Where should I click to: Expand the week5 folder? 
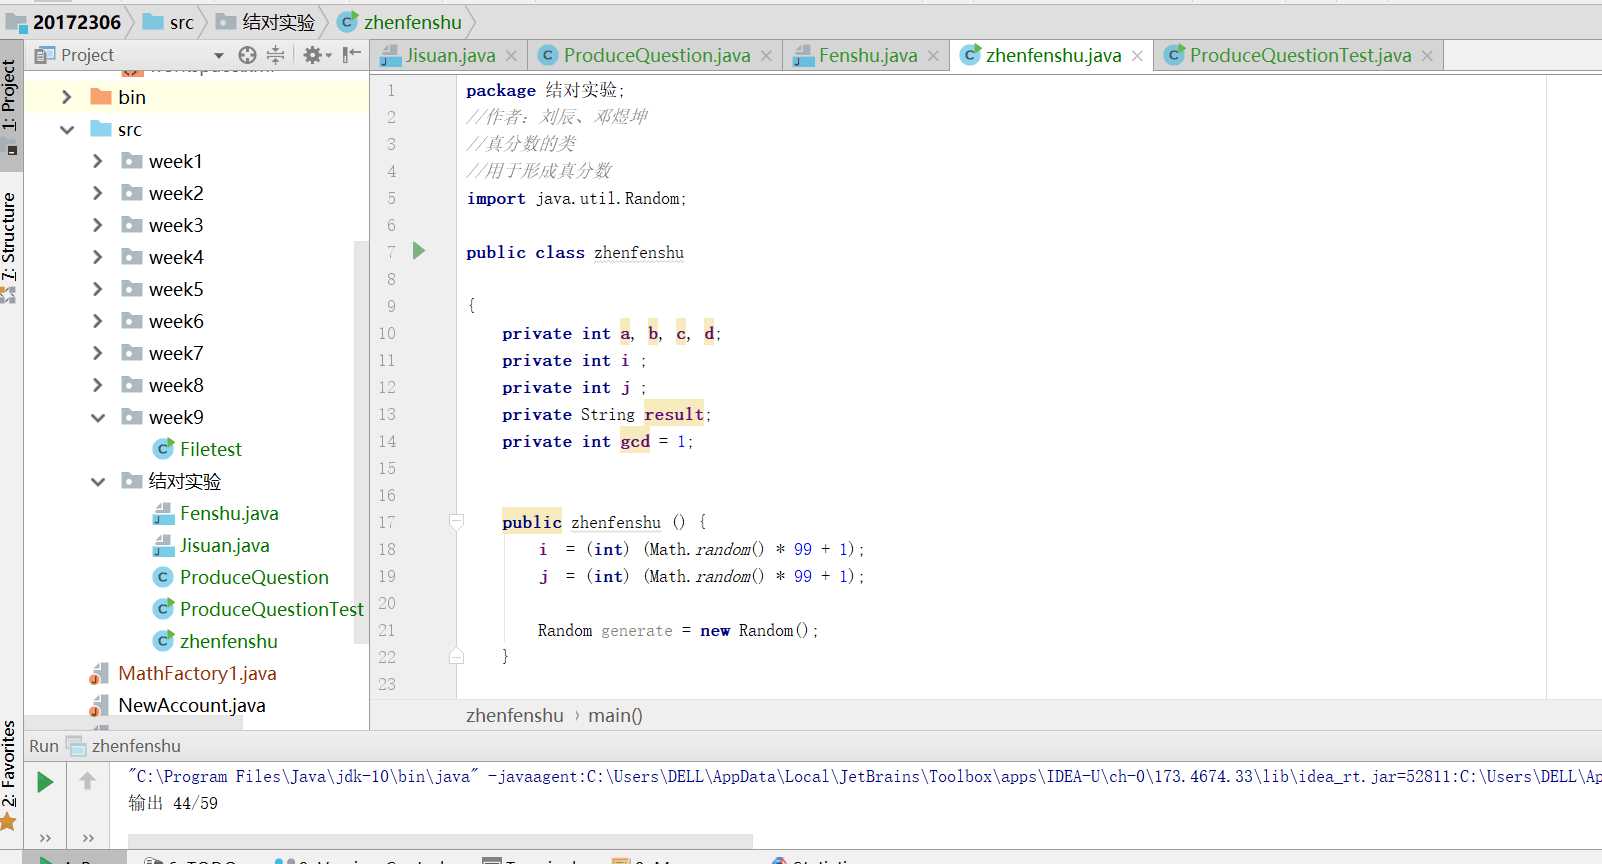click(97, 289)
